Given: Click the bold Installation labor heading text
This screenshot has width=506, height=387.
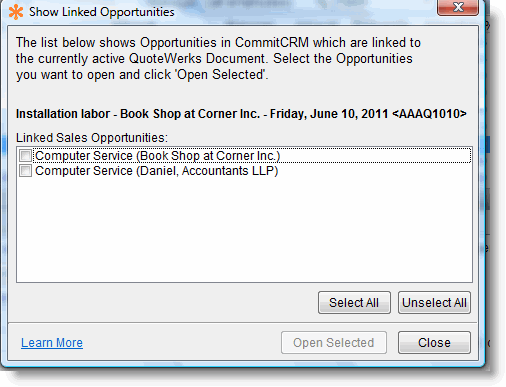Looking at the screenshot, I should (63, 114).
